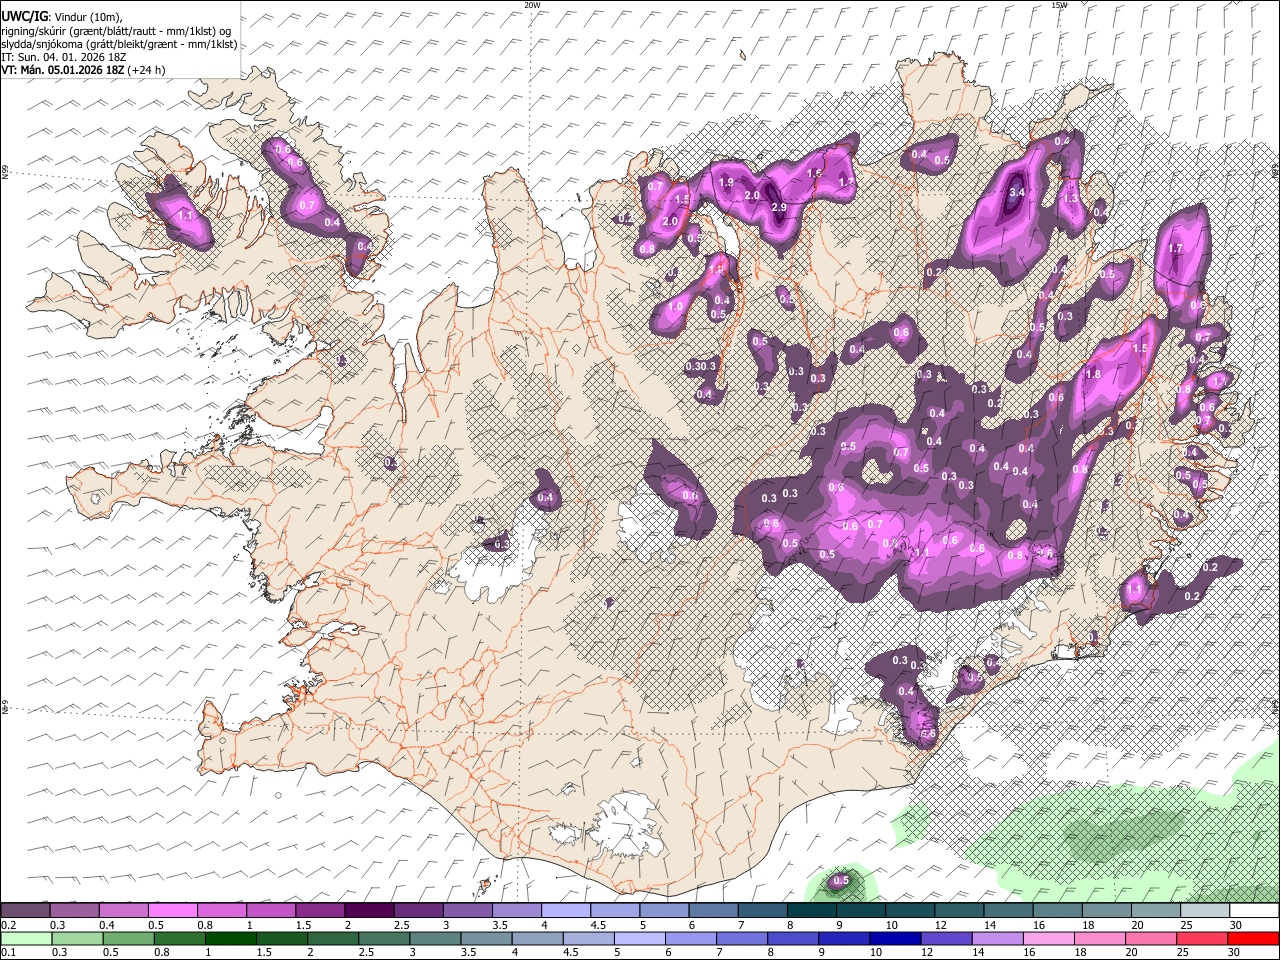Click the 2.9 snowfall value on north coast
Viewport: 1280px width, 960px height.
click(x=779, y=207)
